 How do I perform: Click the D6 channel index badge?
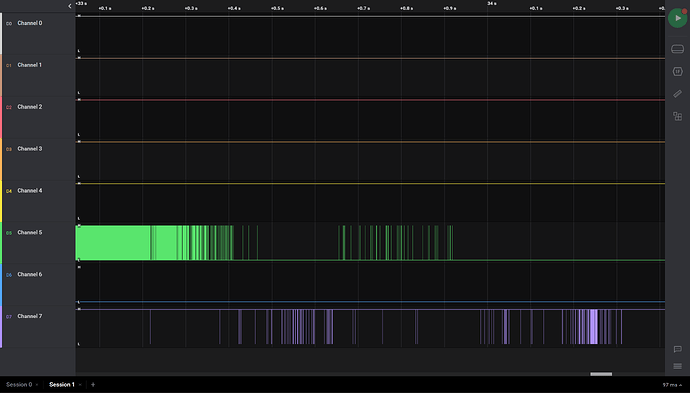pyautogui.click(x=9, y=275)
